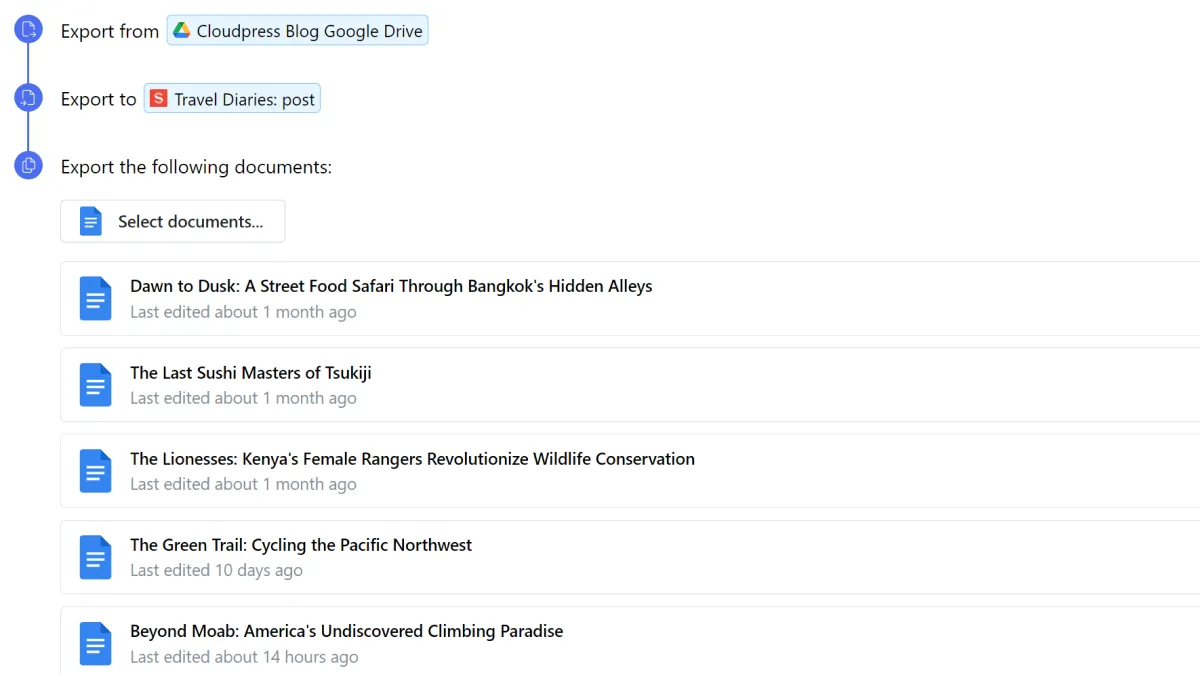This screenshot has height=675, width=1200.
Task: Open Dawn to Dusk Bangkok street food document
Action: pos(630,298)
